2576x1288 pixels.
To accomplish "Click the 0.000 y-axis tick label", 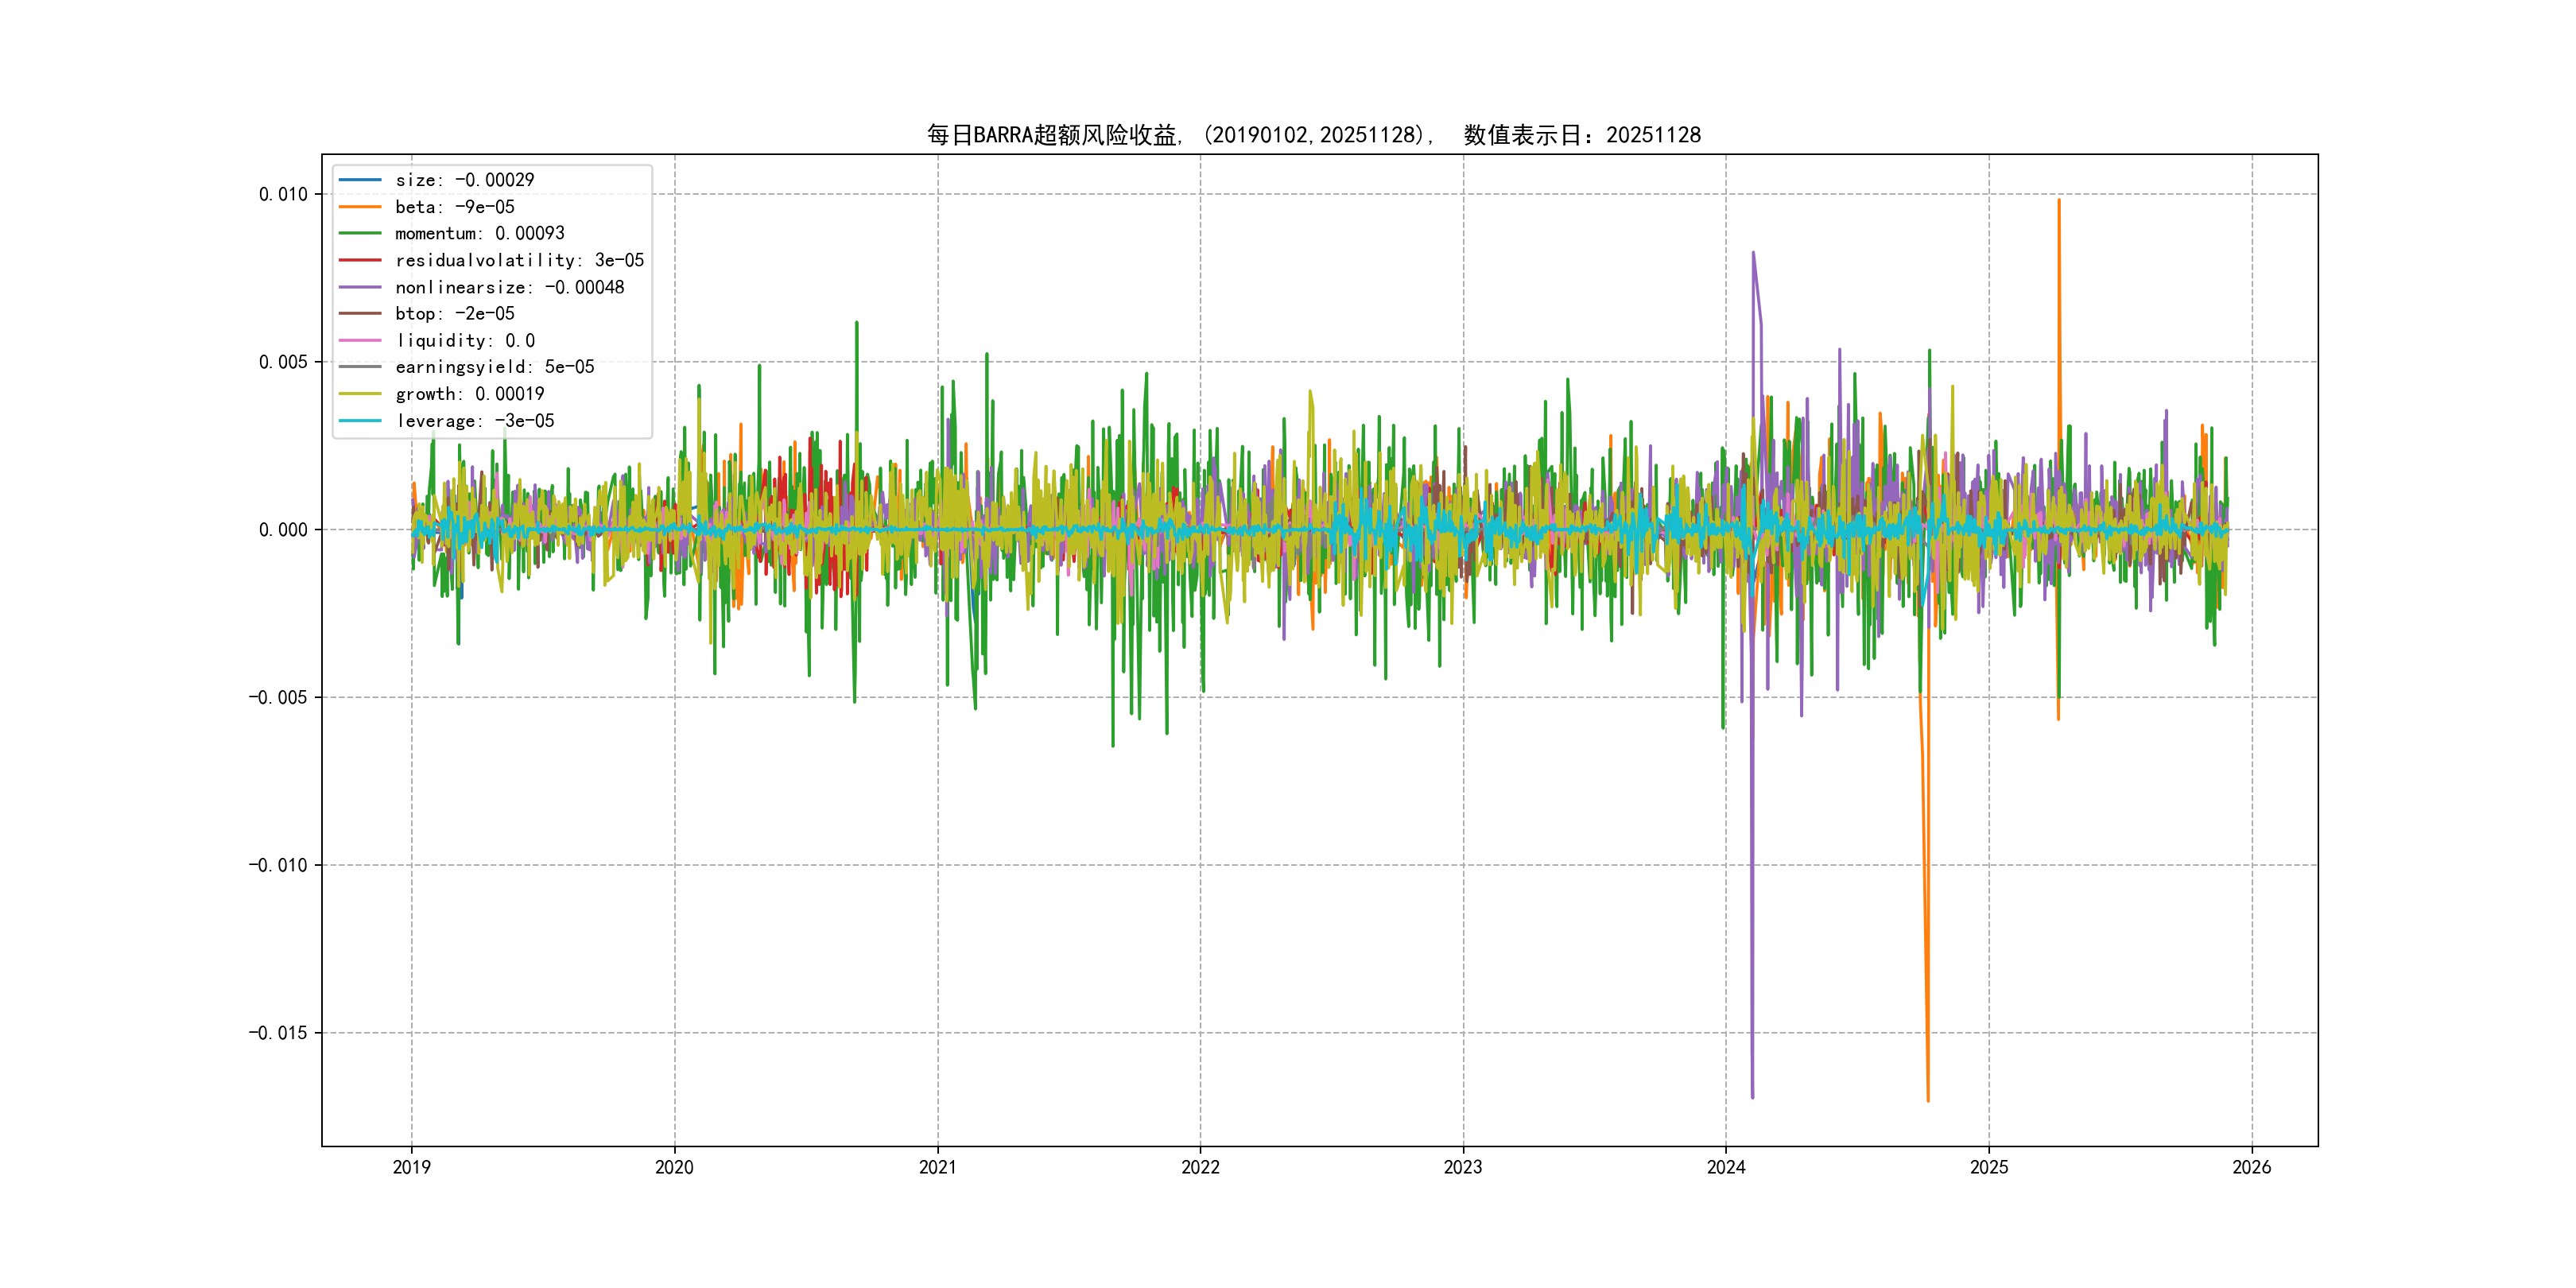I will point(283,530).
